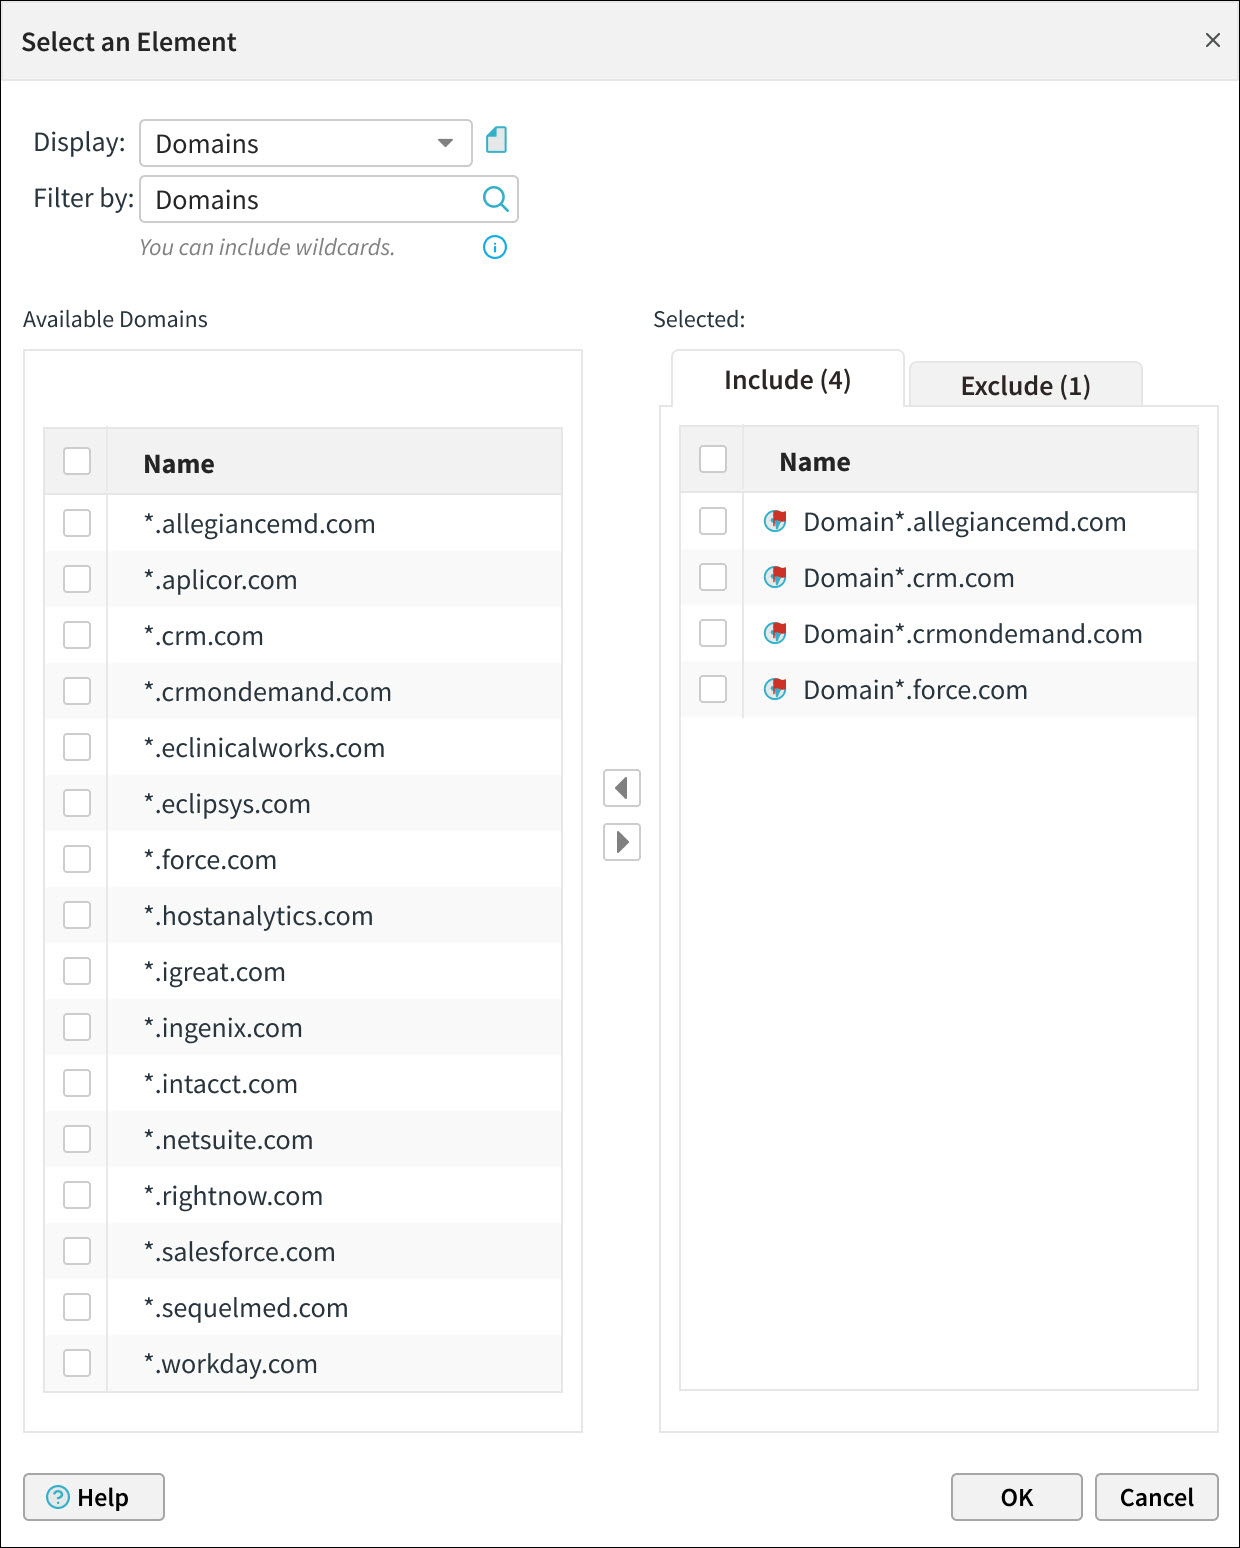This screenshot has width=1240, height=1548.
Task: Check the *.salesforce.com checkbox
Action: point(77,1251)
